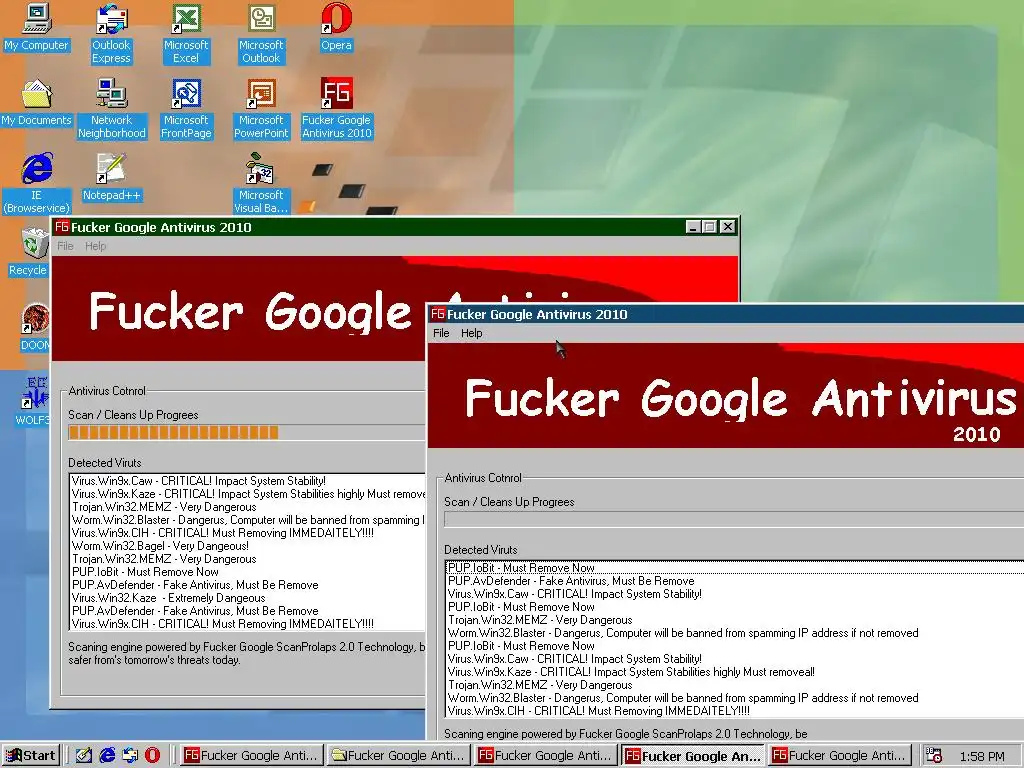The width and height of the screenshot is (1024, 768).
Task: Click the title bar of the front antivirus window
Action: click(x=726, y=314)
